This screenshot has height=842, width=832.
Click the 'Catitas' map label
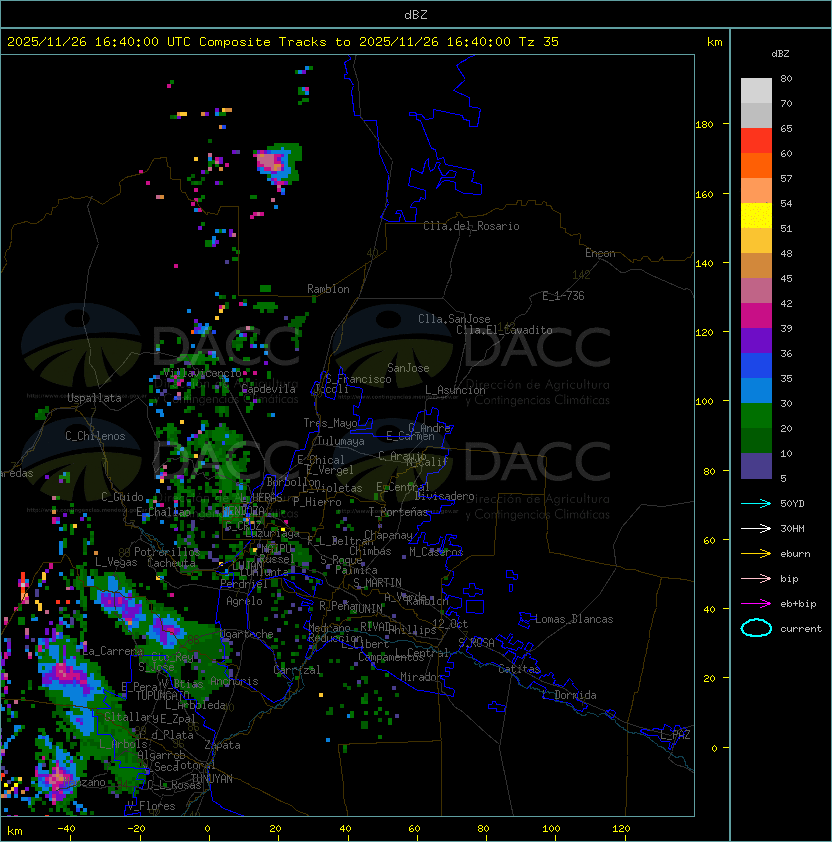519,669
